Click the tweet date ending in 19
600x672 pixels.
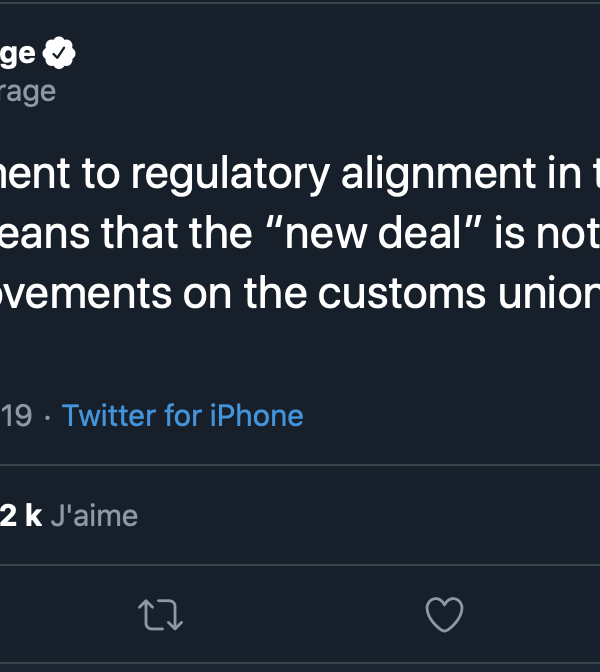point(16,415)
